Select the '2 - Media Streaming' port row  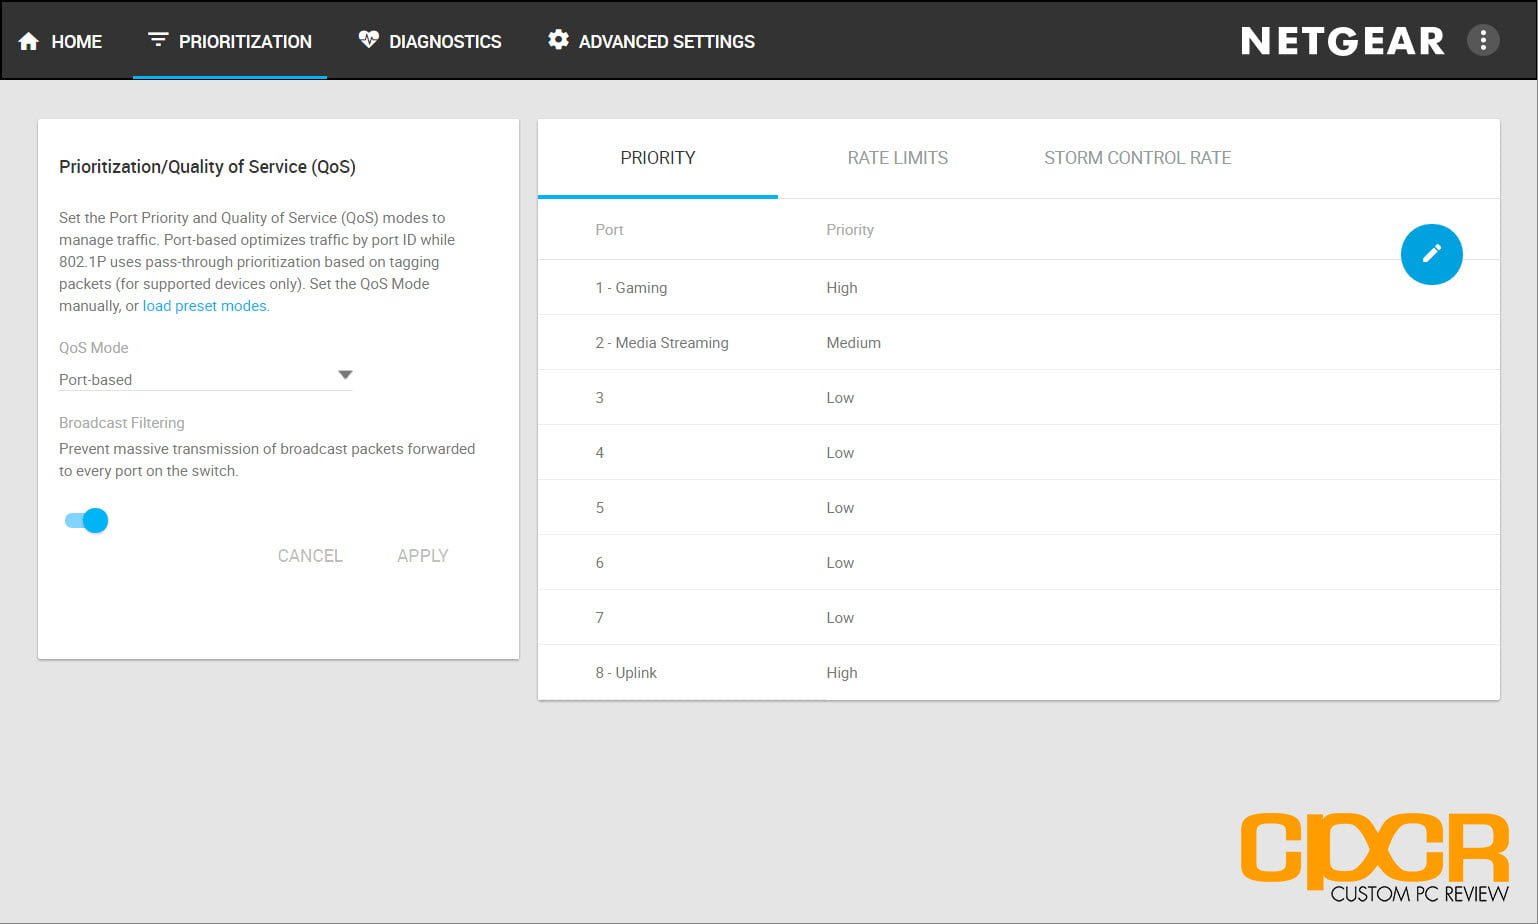(1019, 343)
